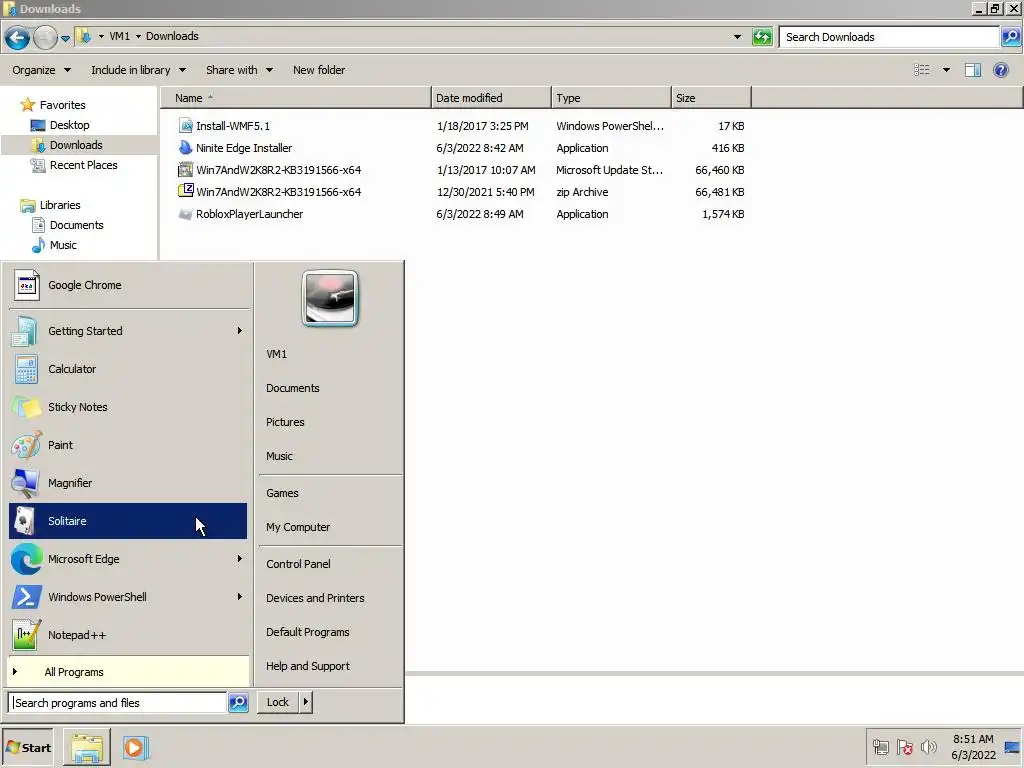Open the Organize dropdown menu
Image resolution: width=1024 pixels, height=768 pixels.
pyautogui.click(x=41, y=70)
